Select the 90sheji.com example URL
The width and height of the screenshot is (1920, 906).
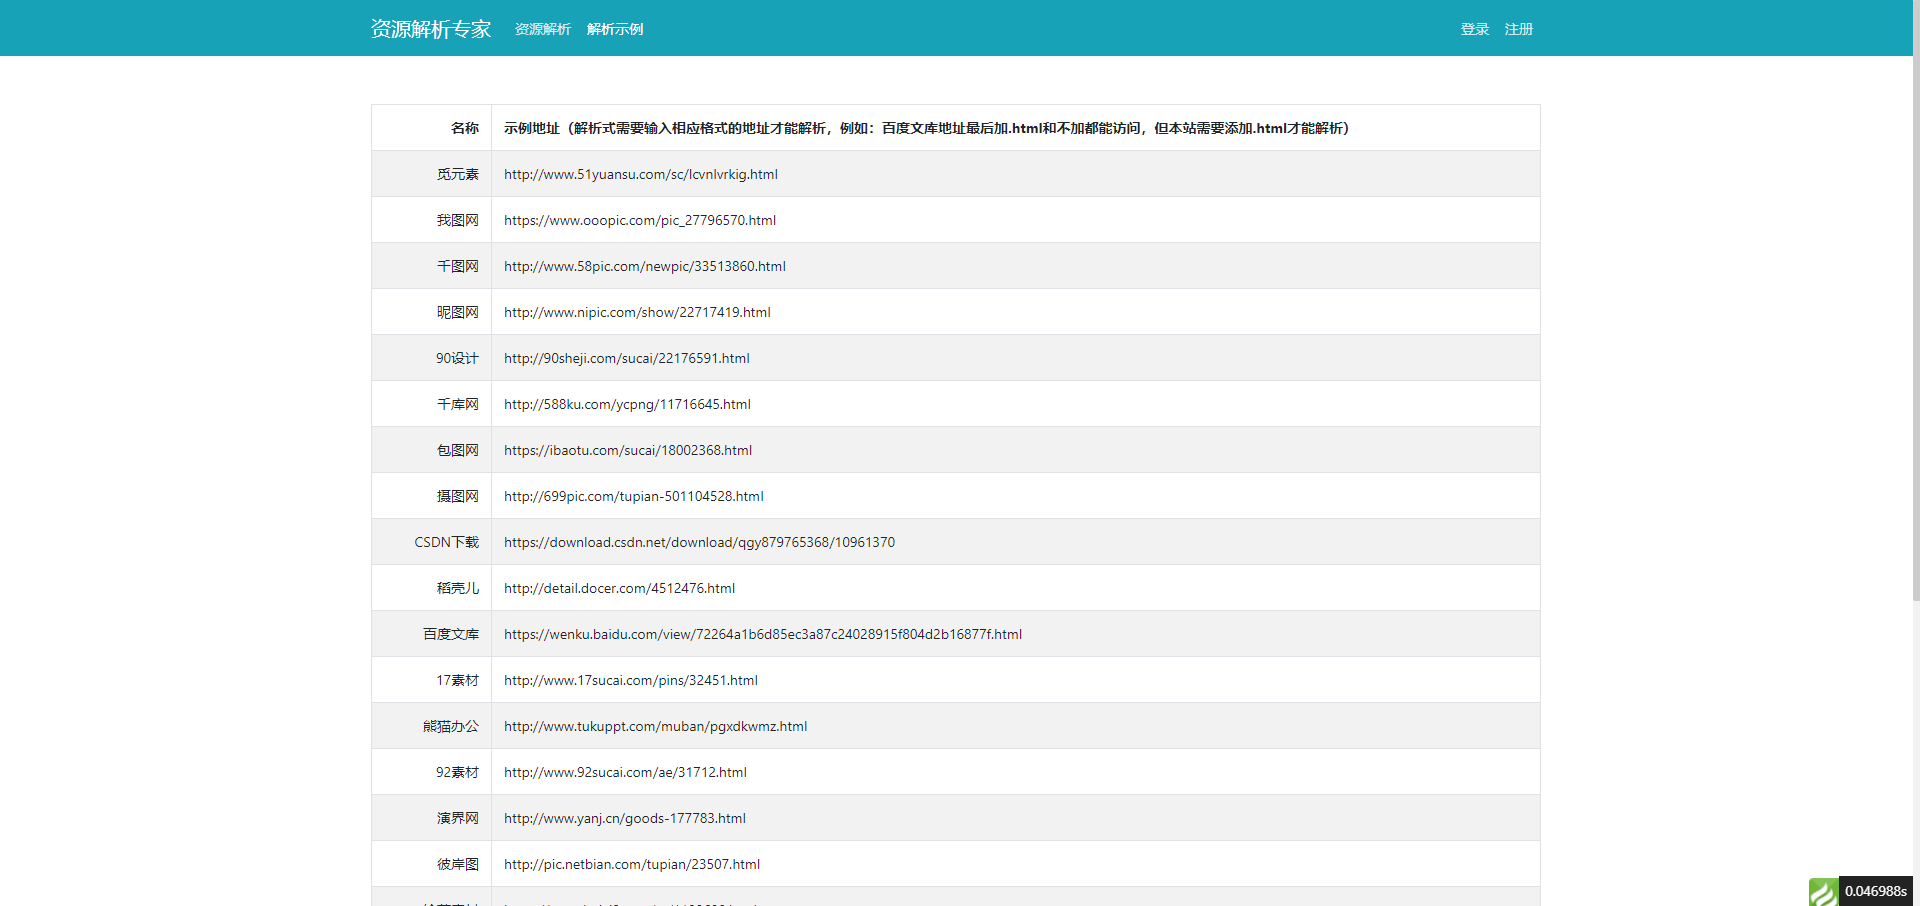[x=627, y=358]
